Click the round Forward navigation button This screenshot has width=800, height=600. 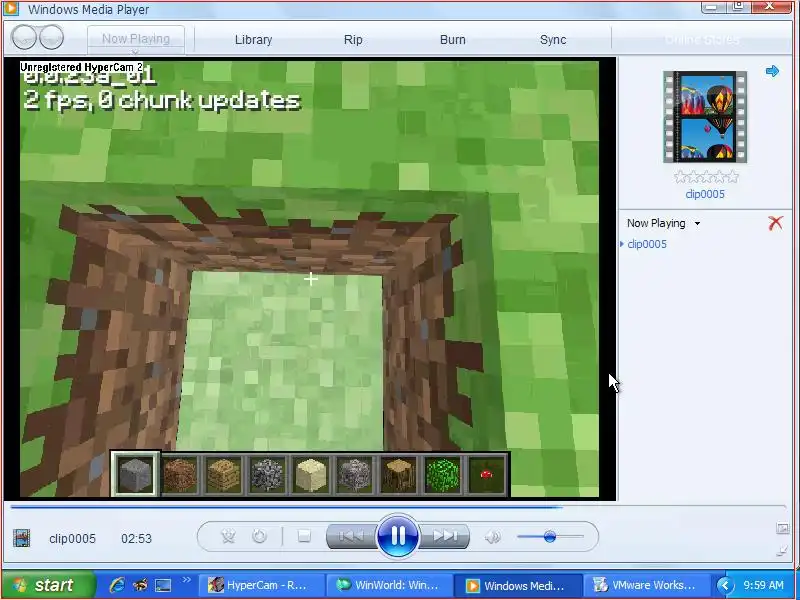coord(51,37)
